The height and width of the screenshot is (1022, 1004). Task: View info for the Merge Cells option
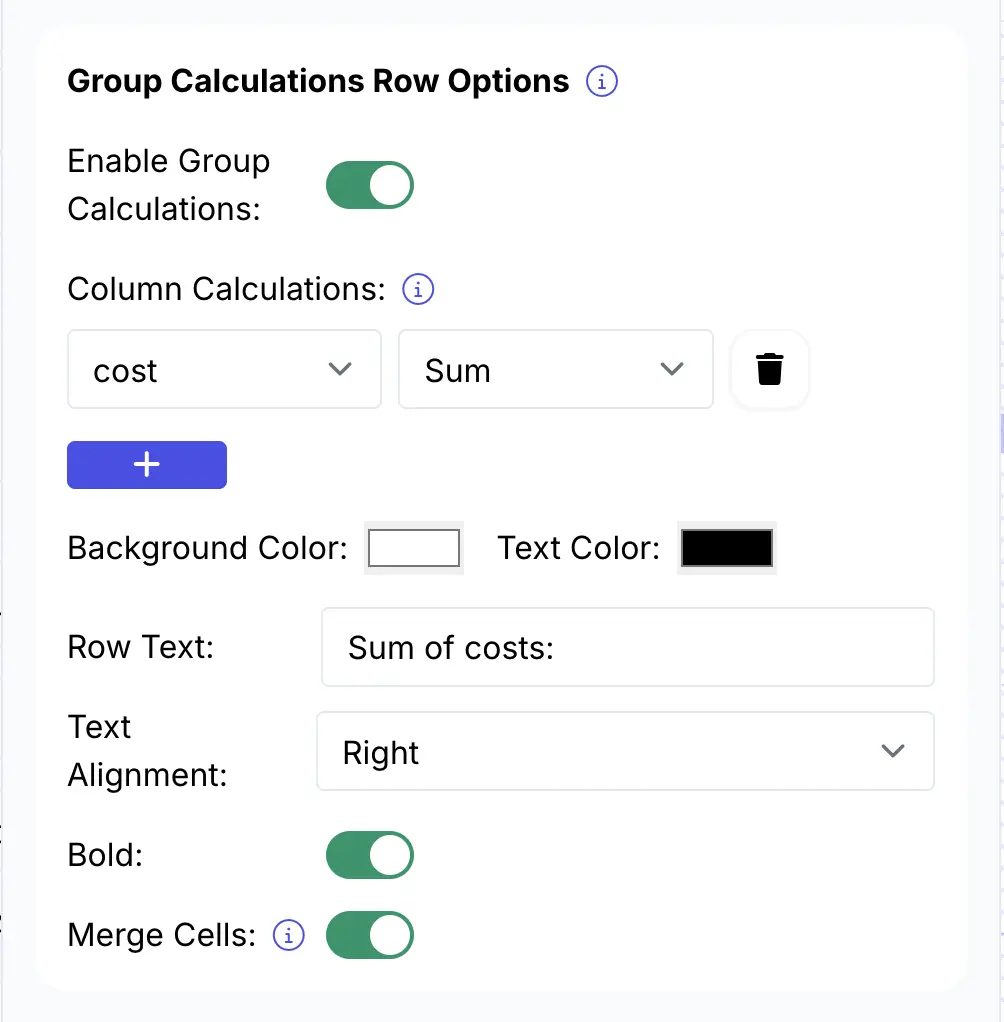pyautogui.click(x=288, y=935)
